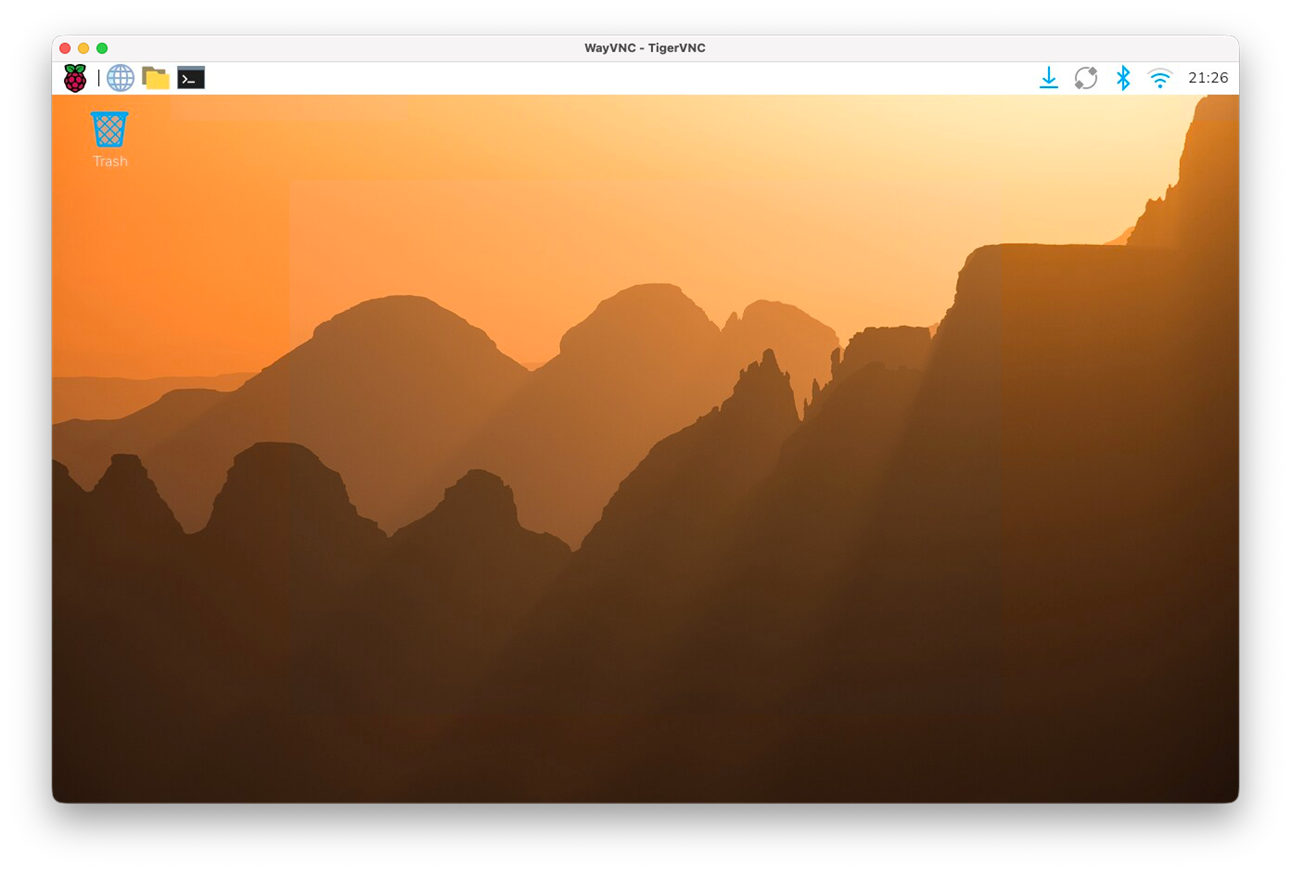Open the Trash on the desktop
Screen dimensions: 1291x872
coord(110,129)
